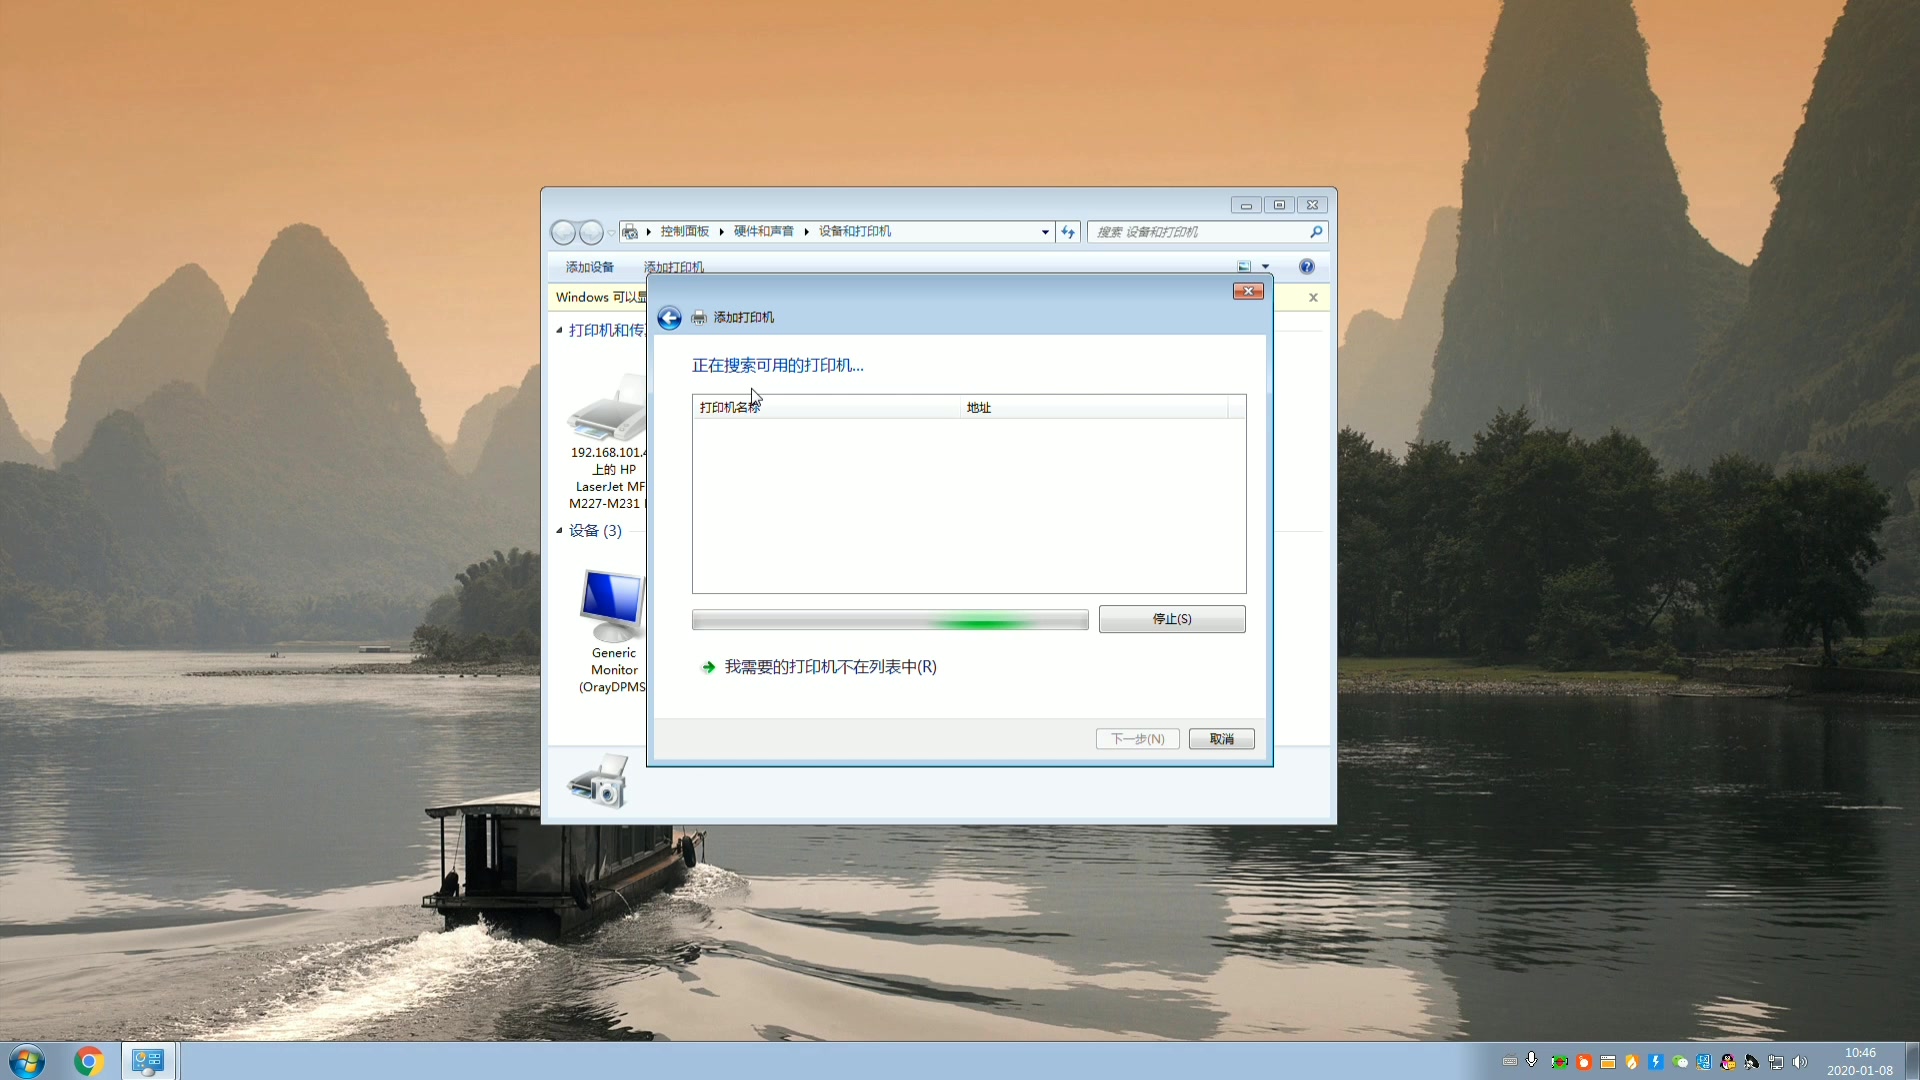Open the WeChat tray icon

pyautogui.click(x=1680, y=1062)
